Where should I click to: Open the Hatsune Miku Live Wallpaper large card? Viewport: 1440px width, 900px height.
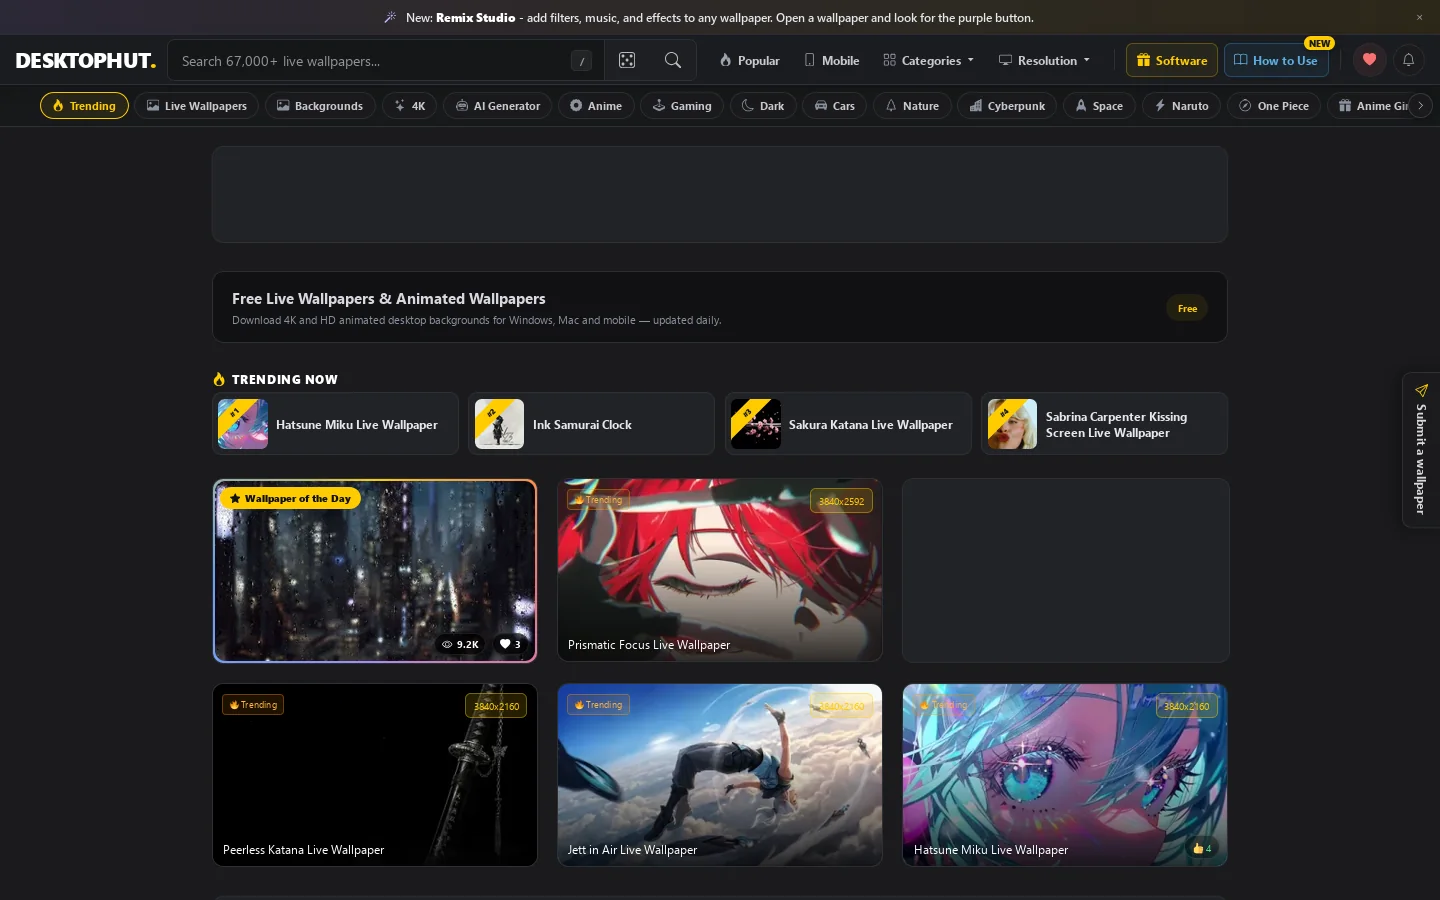(x=1065, y=775)
